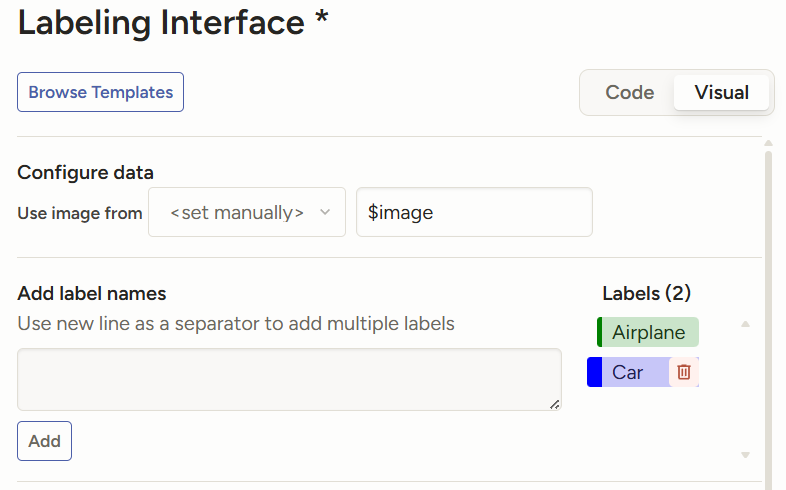Click the Labels (2) header
The width and height of the screenshot is (786, 490).
[x=647, y=293]
